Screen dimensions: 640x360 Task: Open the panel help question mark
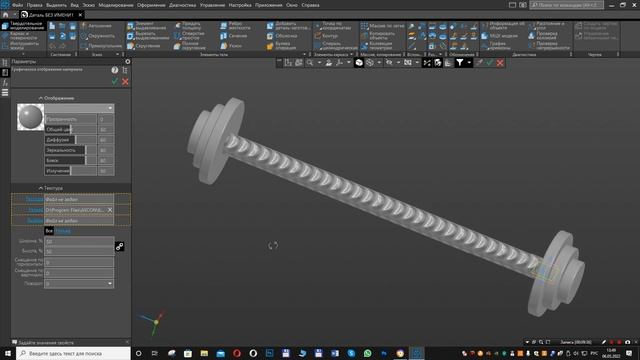pyautogui.click(x=115, y=70)
